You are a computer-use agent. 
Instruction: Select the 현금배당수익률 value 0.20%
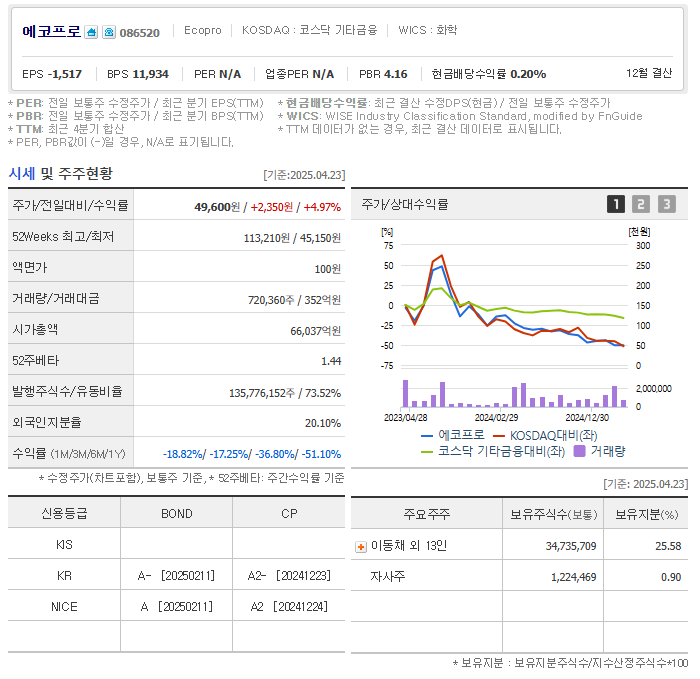(528, 74)
